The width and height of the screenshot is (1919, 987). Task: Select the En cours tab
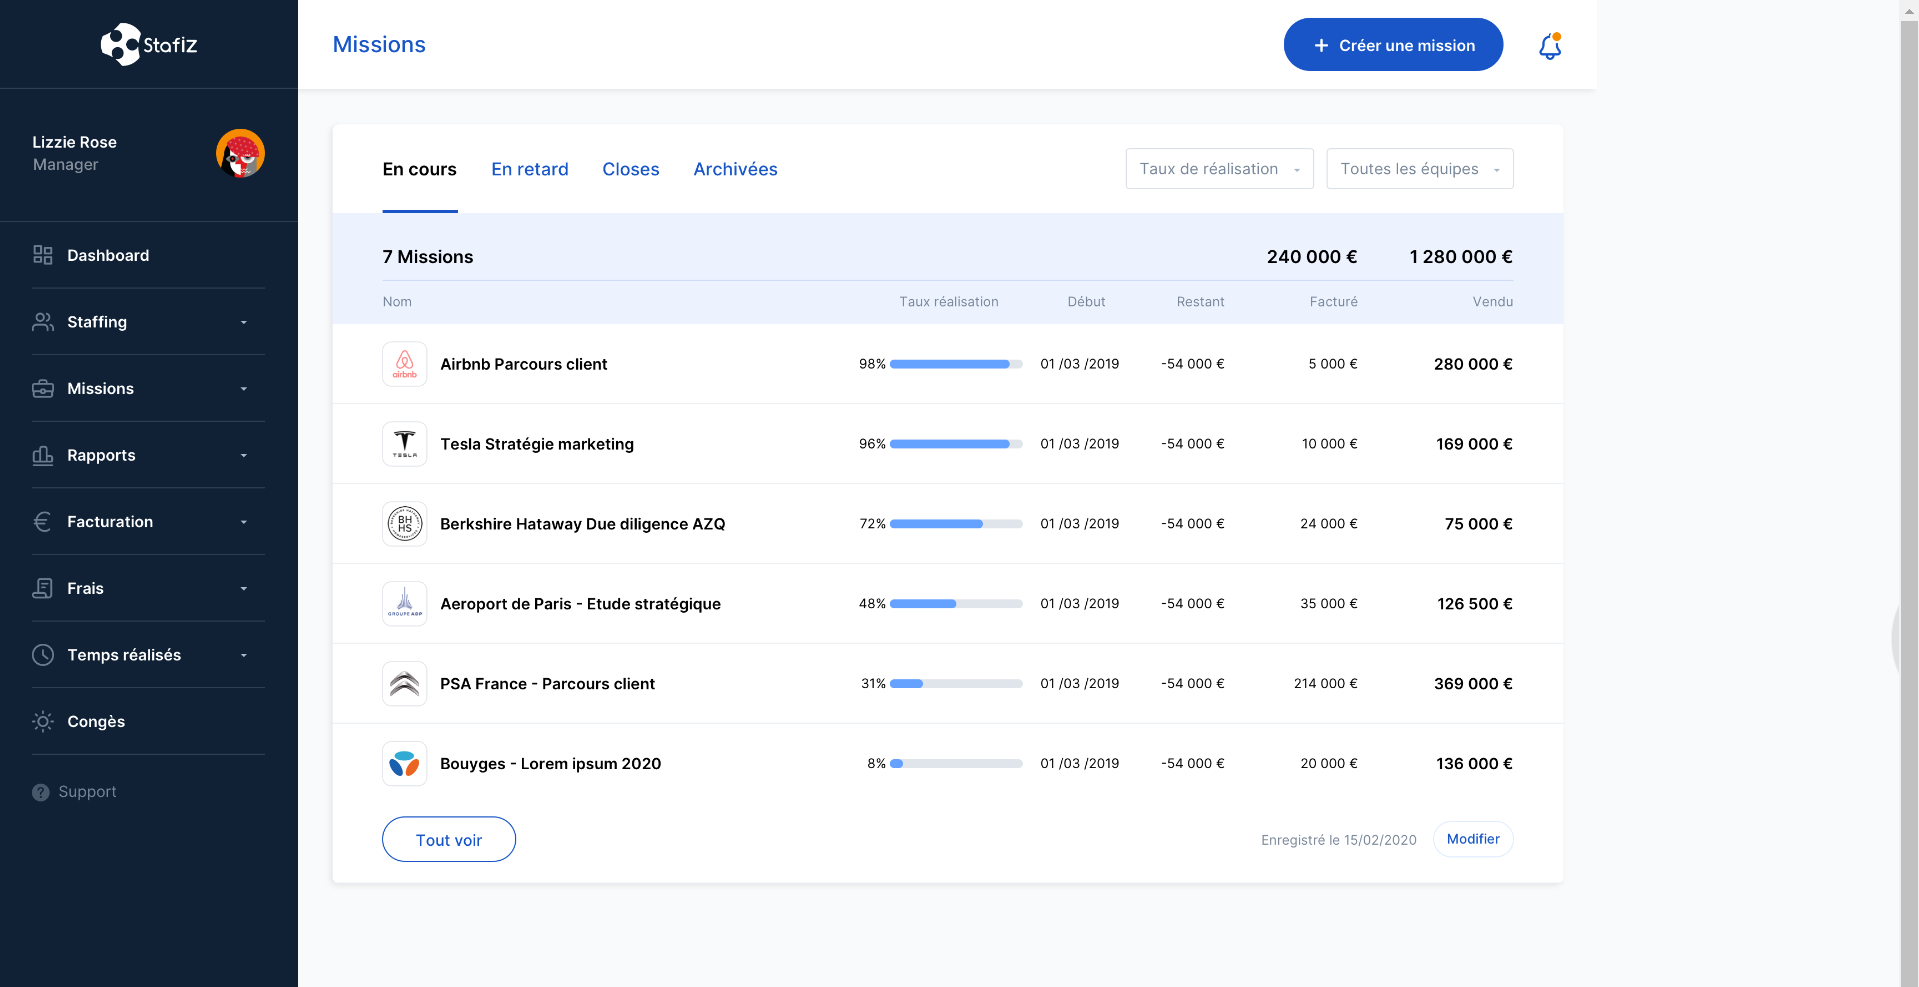coord(419,169)
